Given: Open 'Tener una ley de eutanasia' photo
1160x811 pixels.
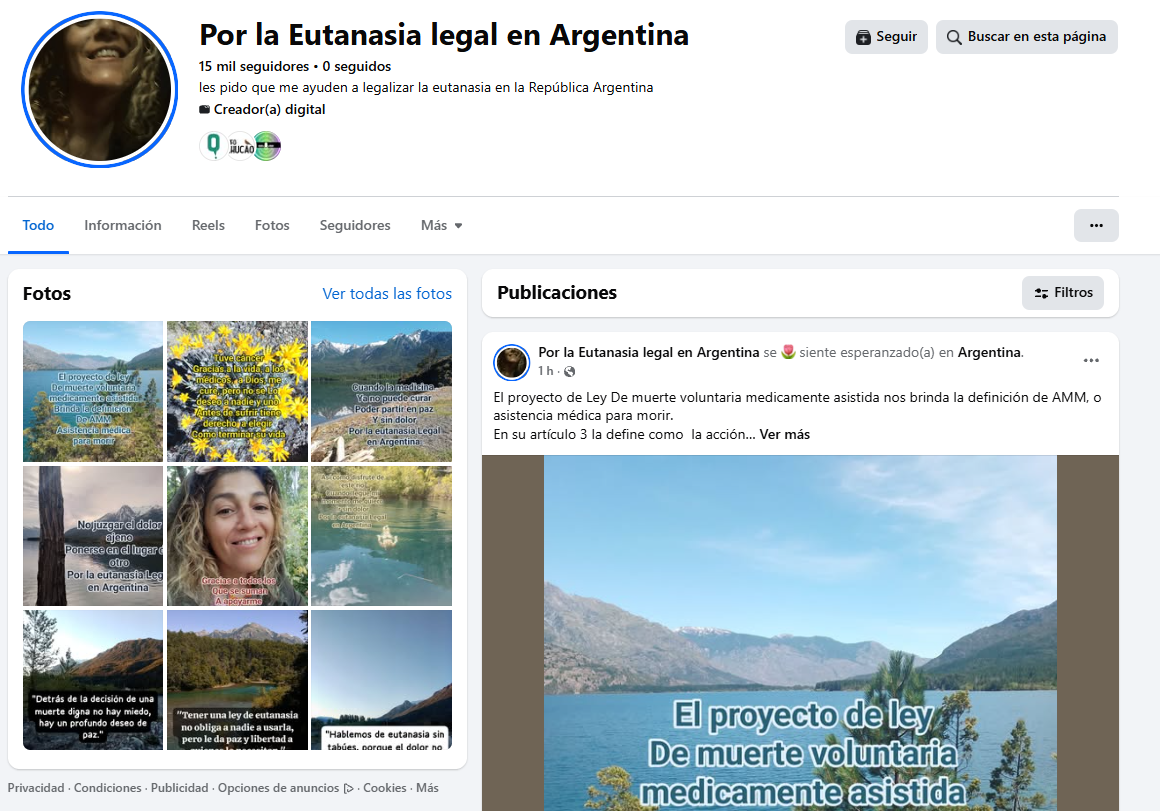Looking at the screenshot, I should coord(237,680).
